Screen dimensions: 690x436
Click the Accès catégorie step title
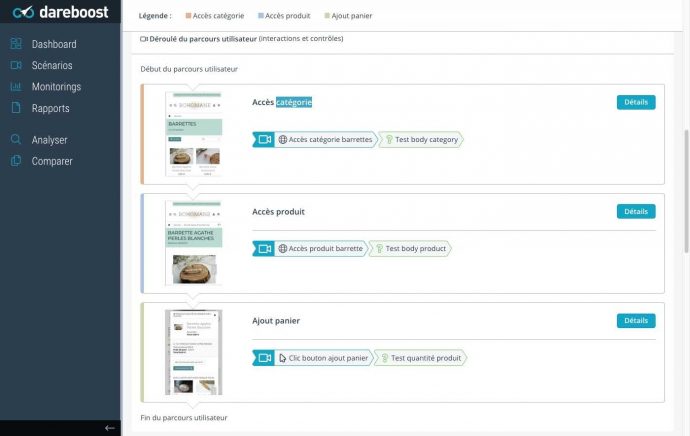click(282, 102)
